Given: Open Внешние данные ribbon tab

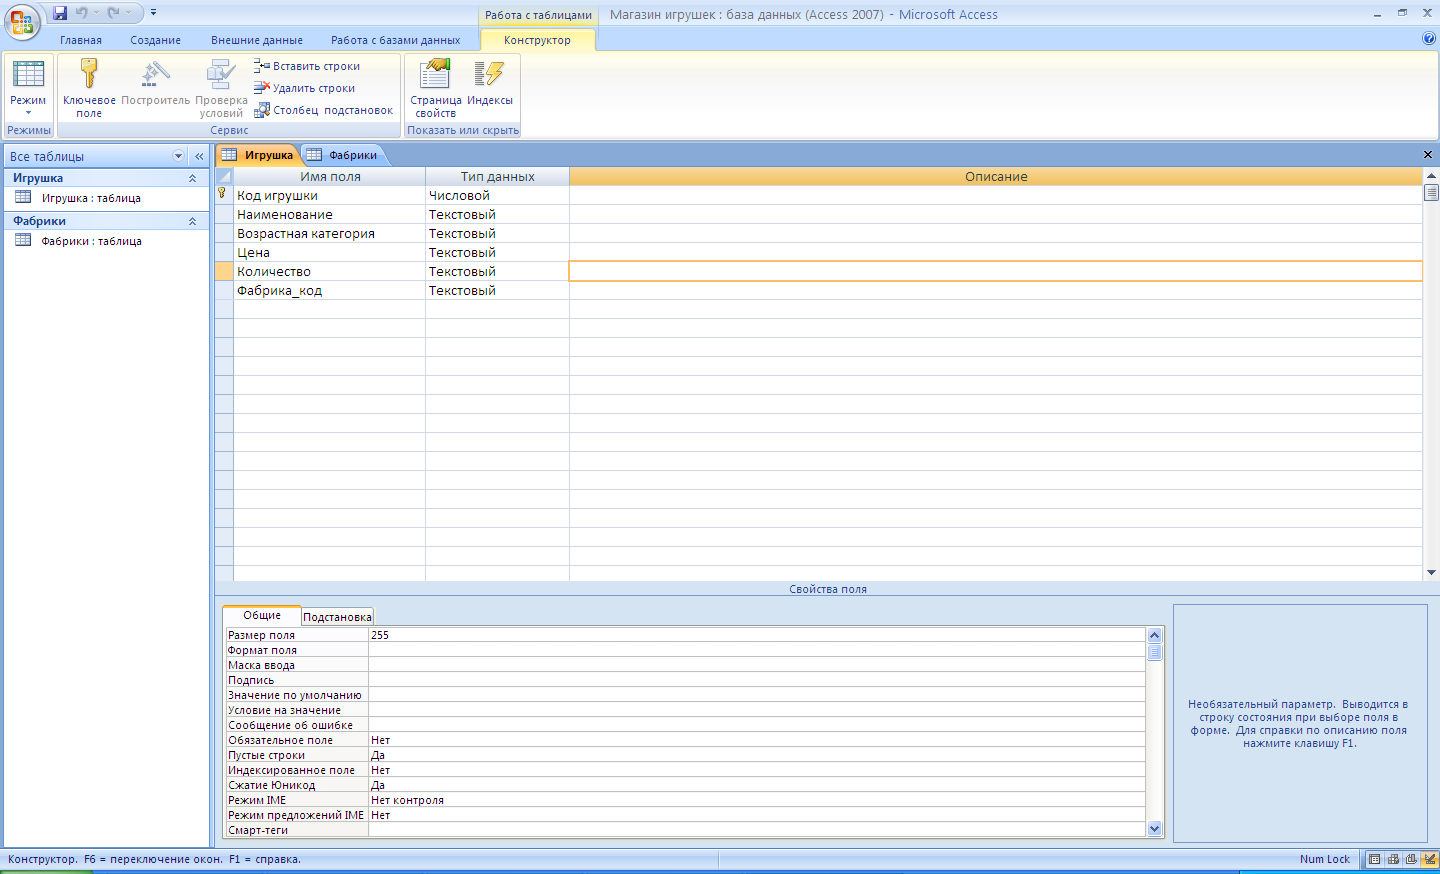Looking at the screenshot, I should 257,40.
